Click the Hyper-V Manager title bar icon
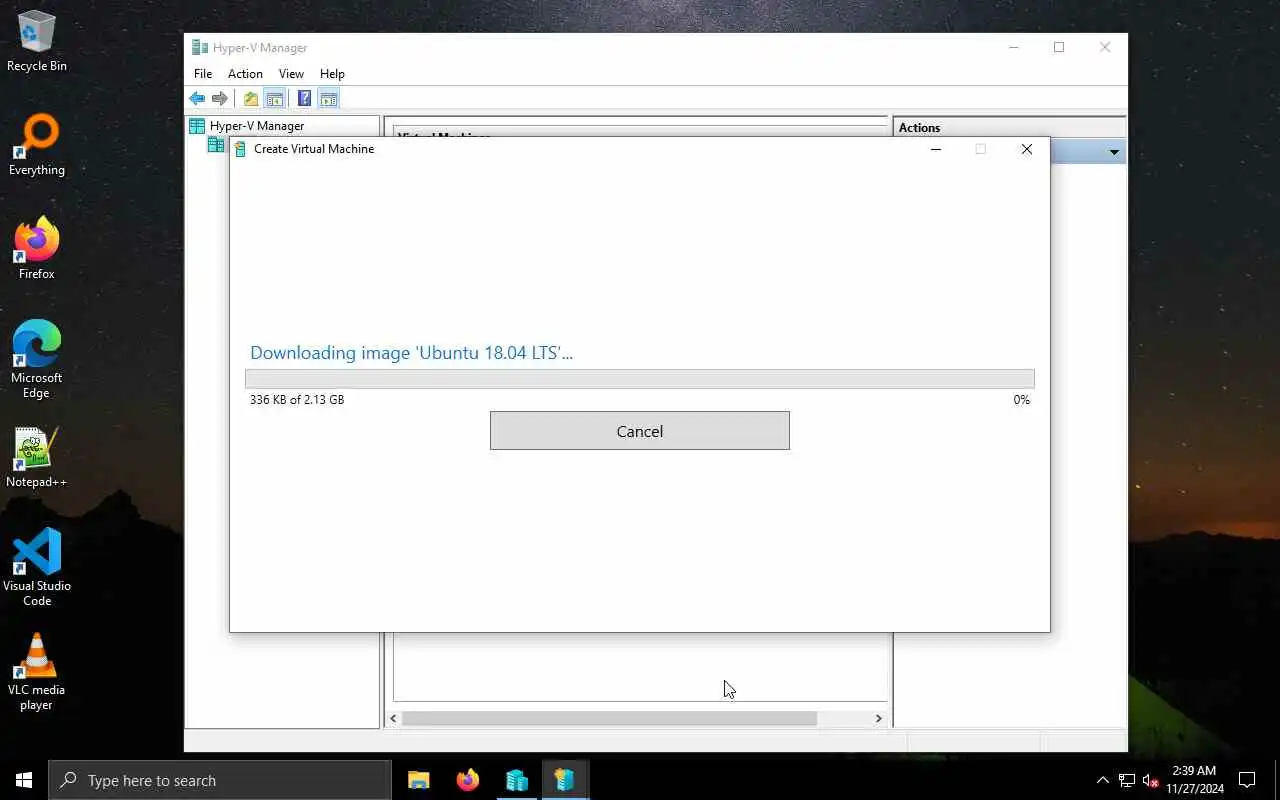The image size is (1280, 800). pos(199,47)
